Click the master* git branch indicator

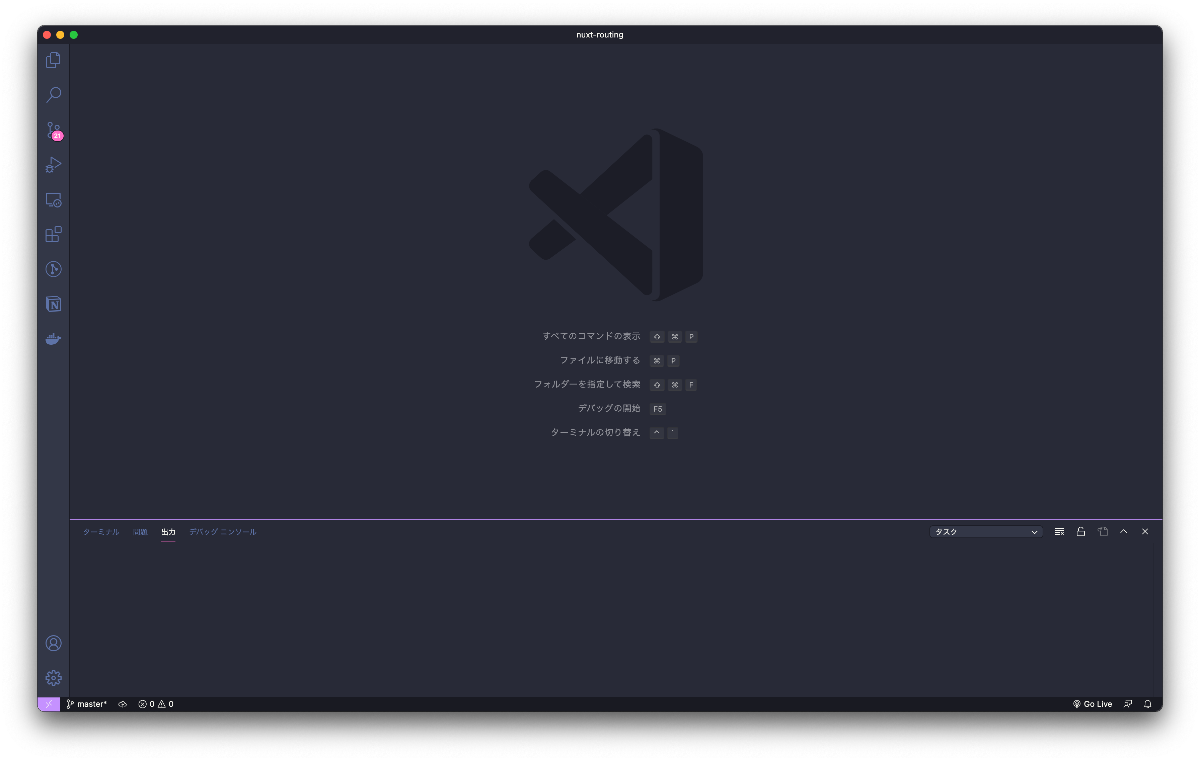tap(87, 704)
